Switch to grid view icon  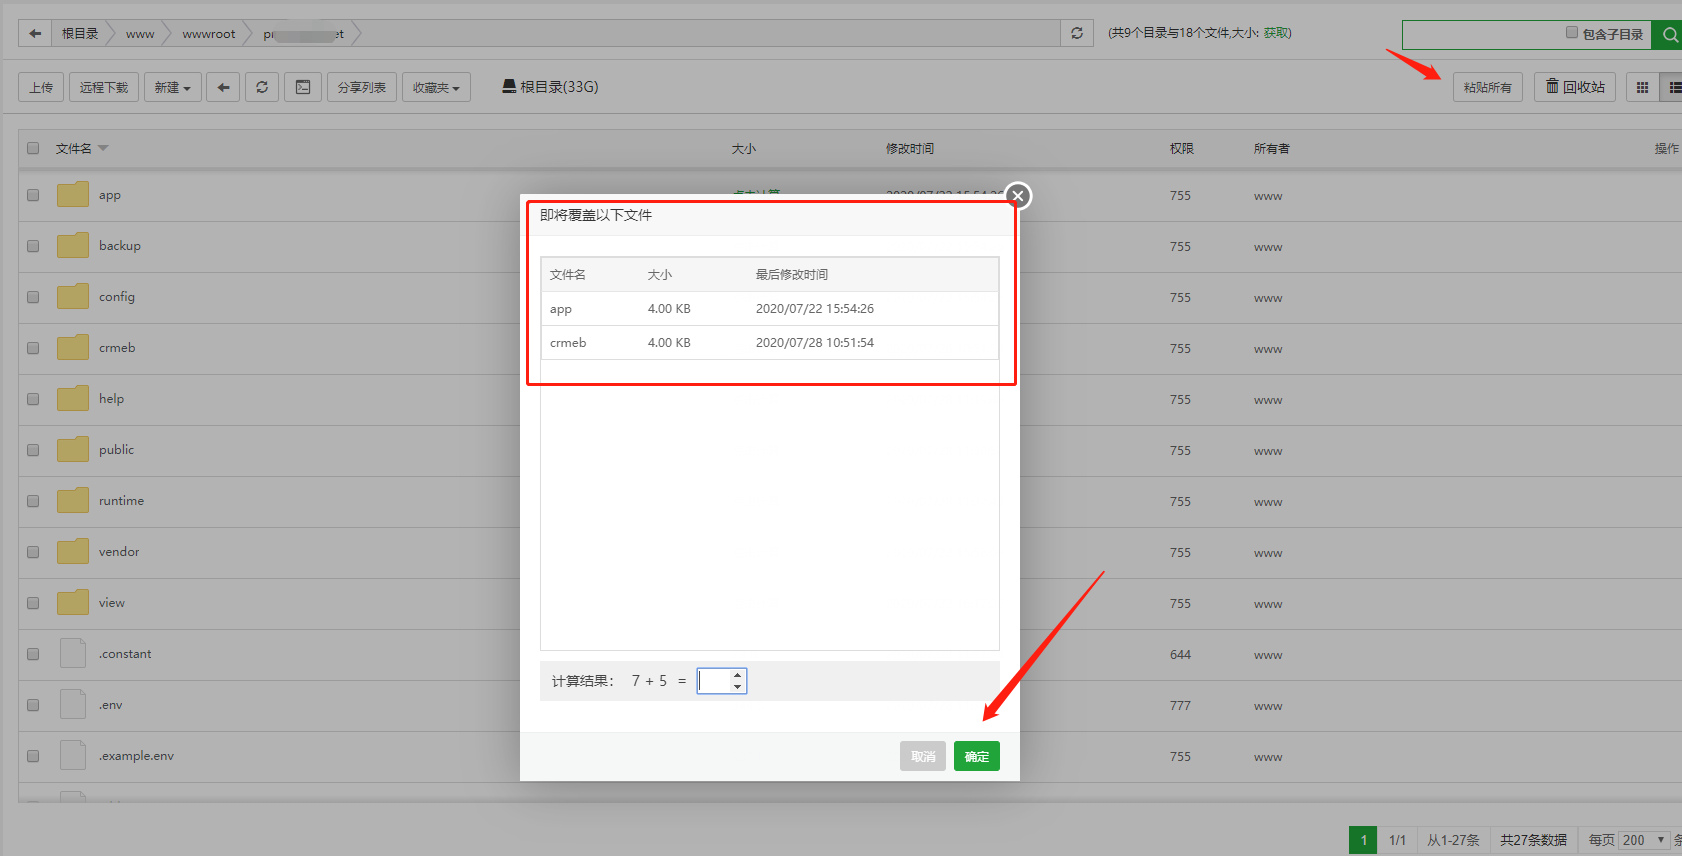[x=1642, y=87]
